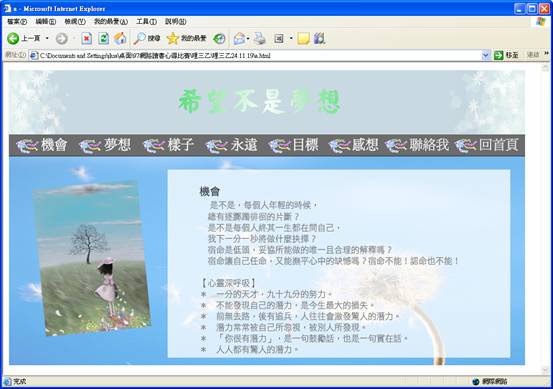
Task: Open Mail toolbar icon
Action: 239,38
